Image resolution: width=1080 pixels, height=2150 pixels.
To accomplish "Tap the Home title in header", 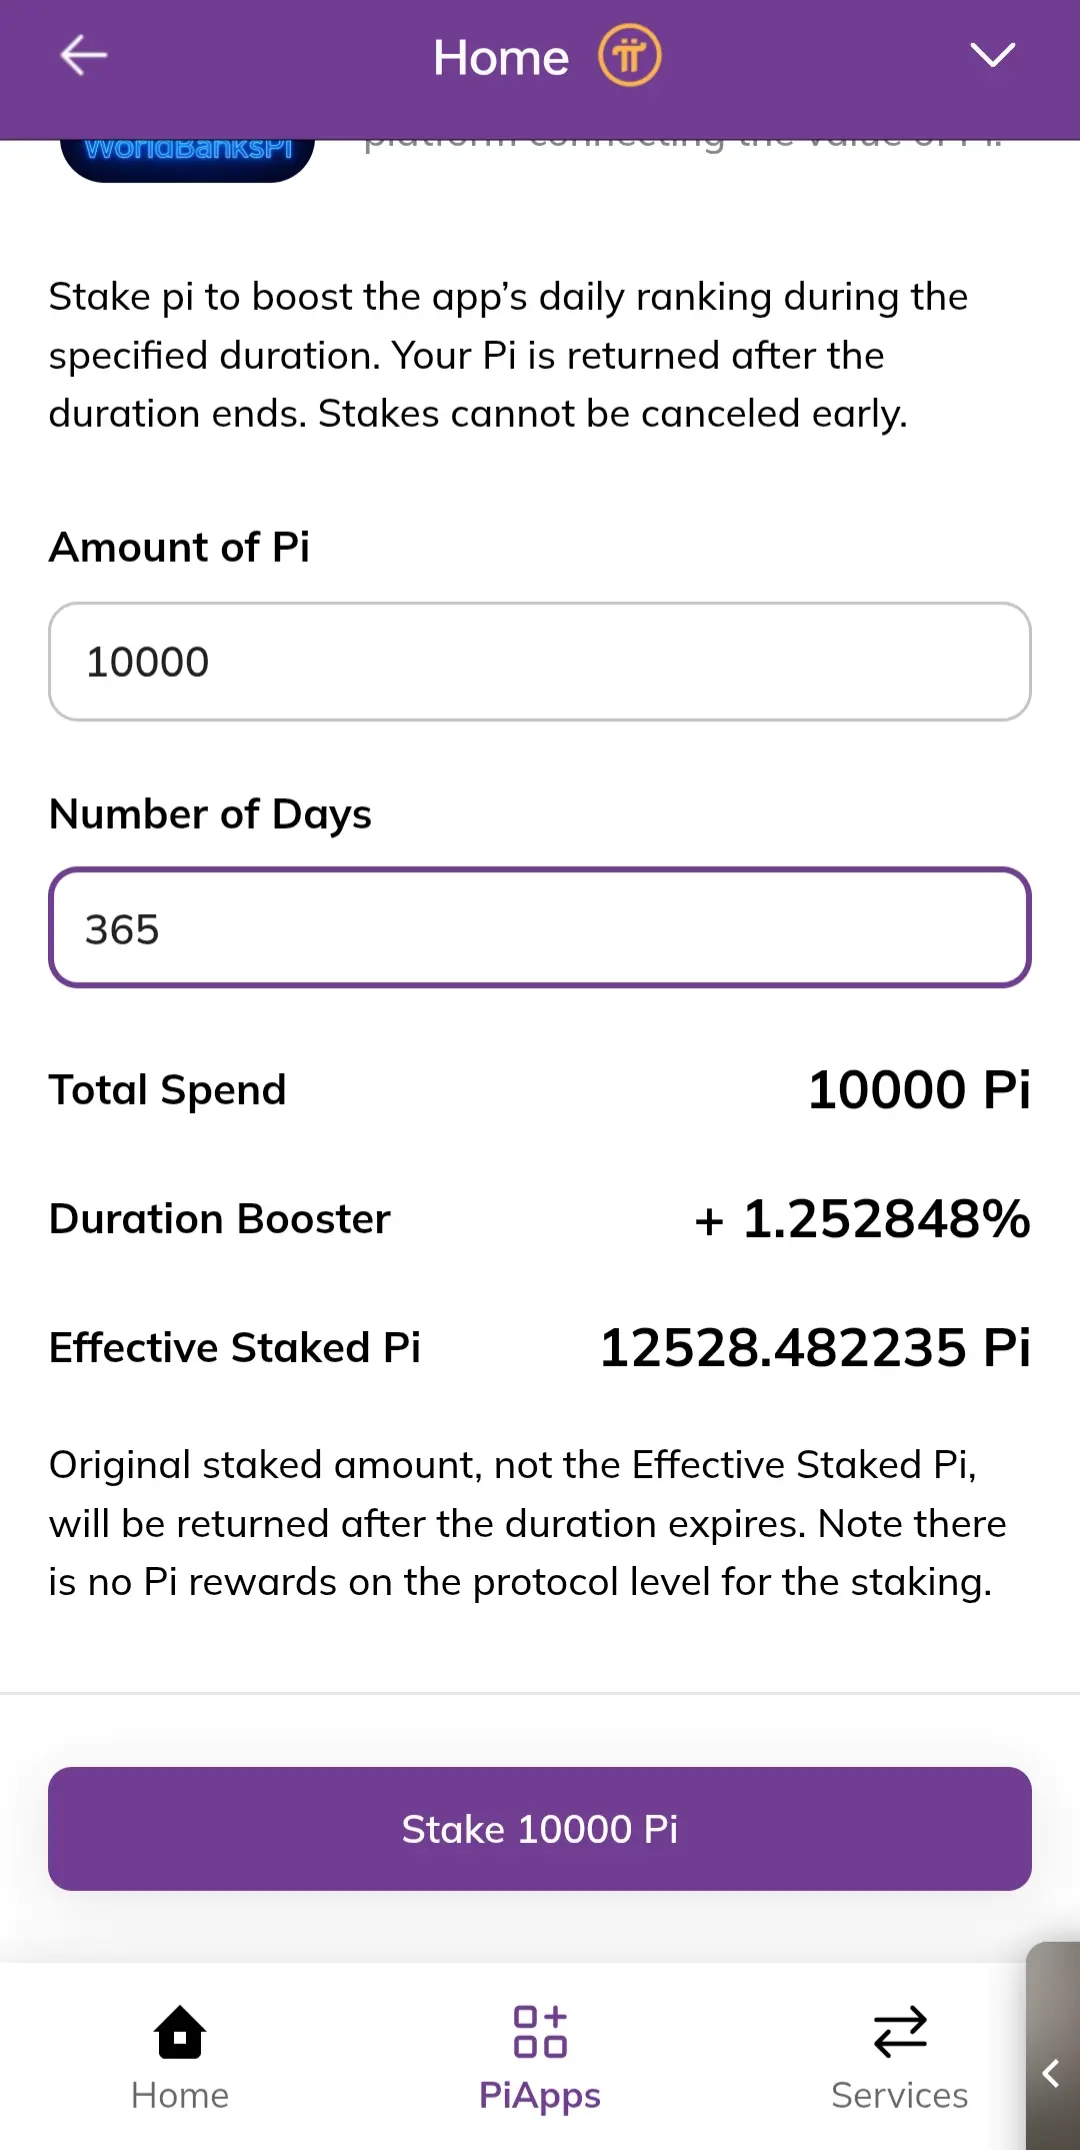I will (501, 58).
